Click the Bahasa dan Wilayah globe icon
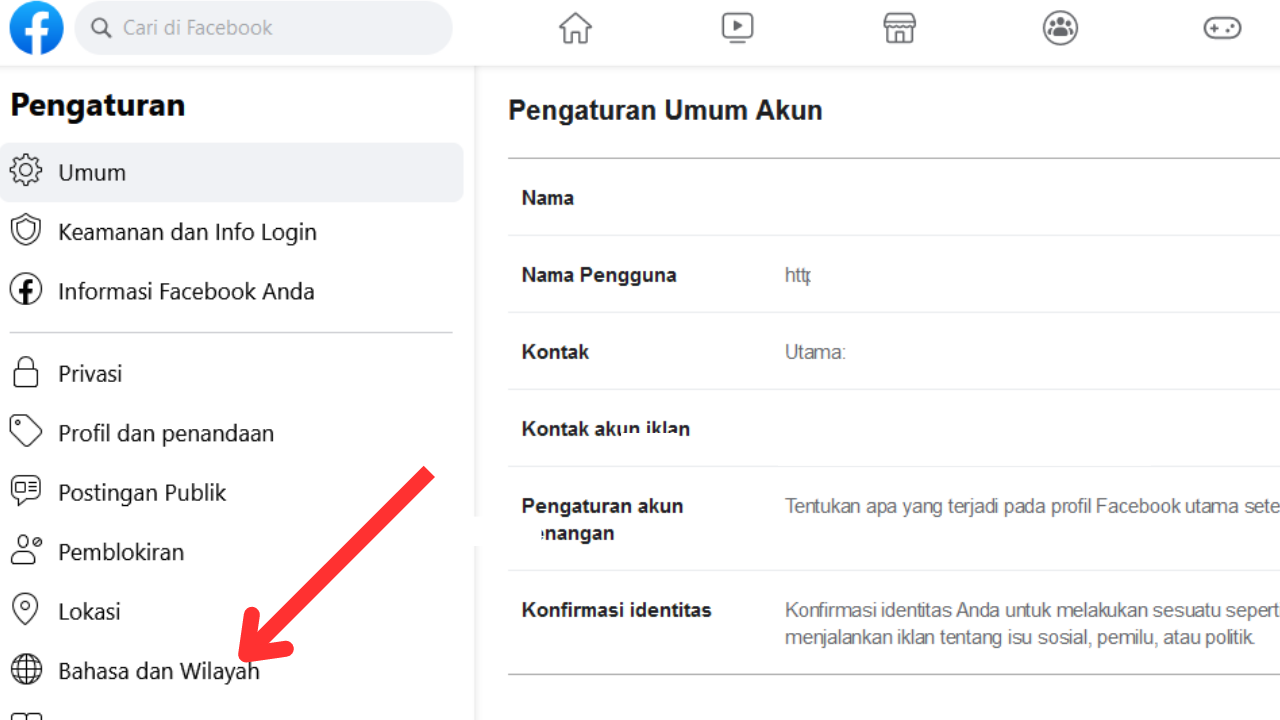 [x=26, y=670]
